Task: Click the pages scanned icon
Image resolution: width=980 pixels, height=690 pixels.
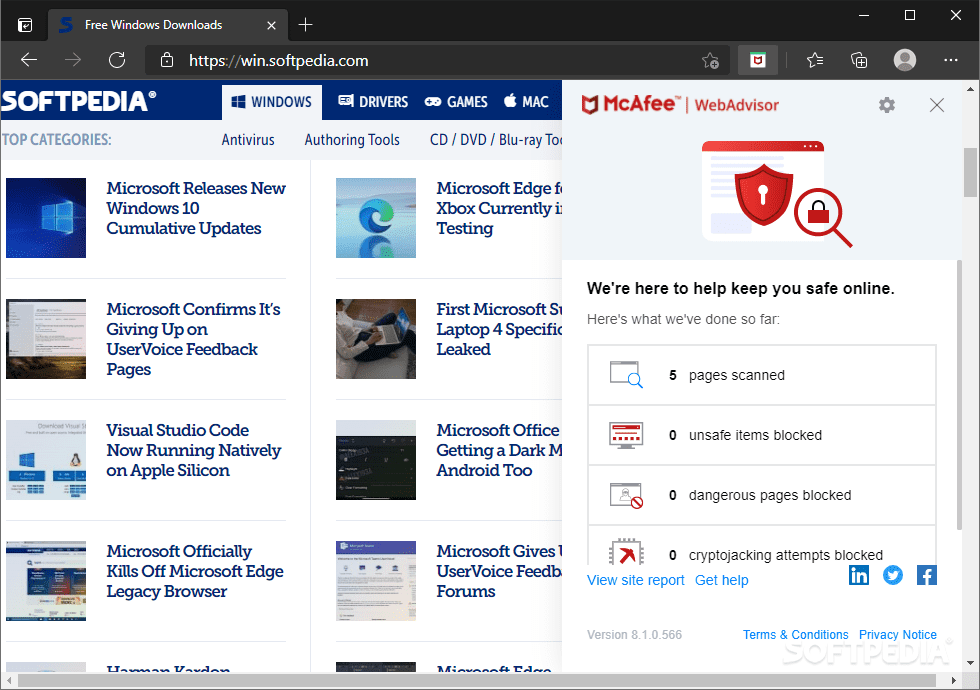Action: [626, 374]
